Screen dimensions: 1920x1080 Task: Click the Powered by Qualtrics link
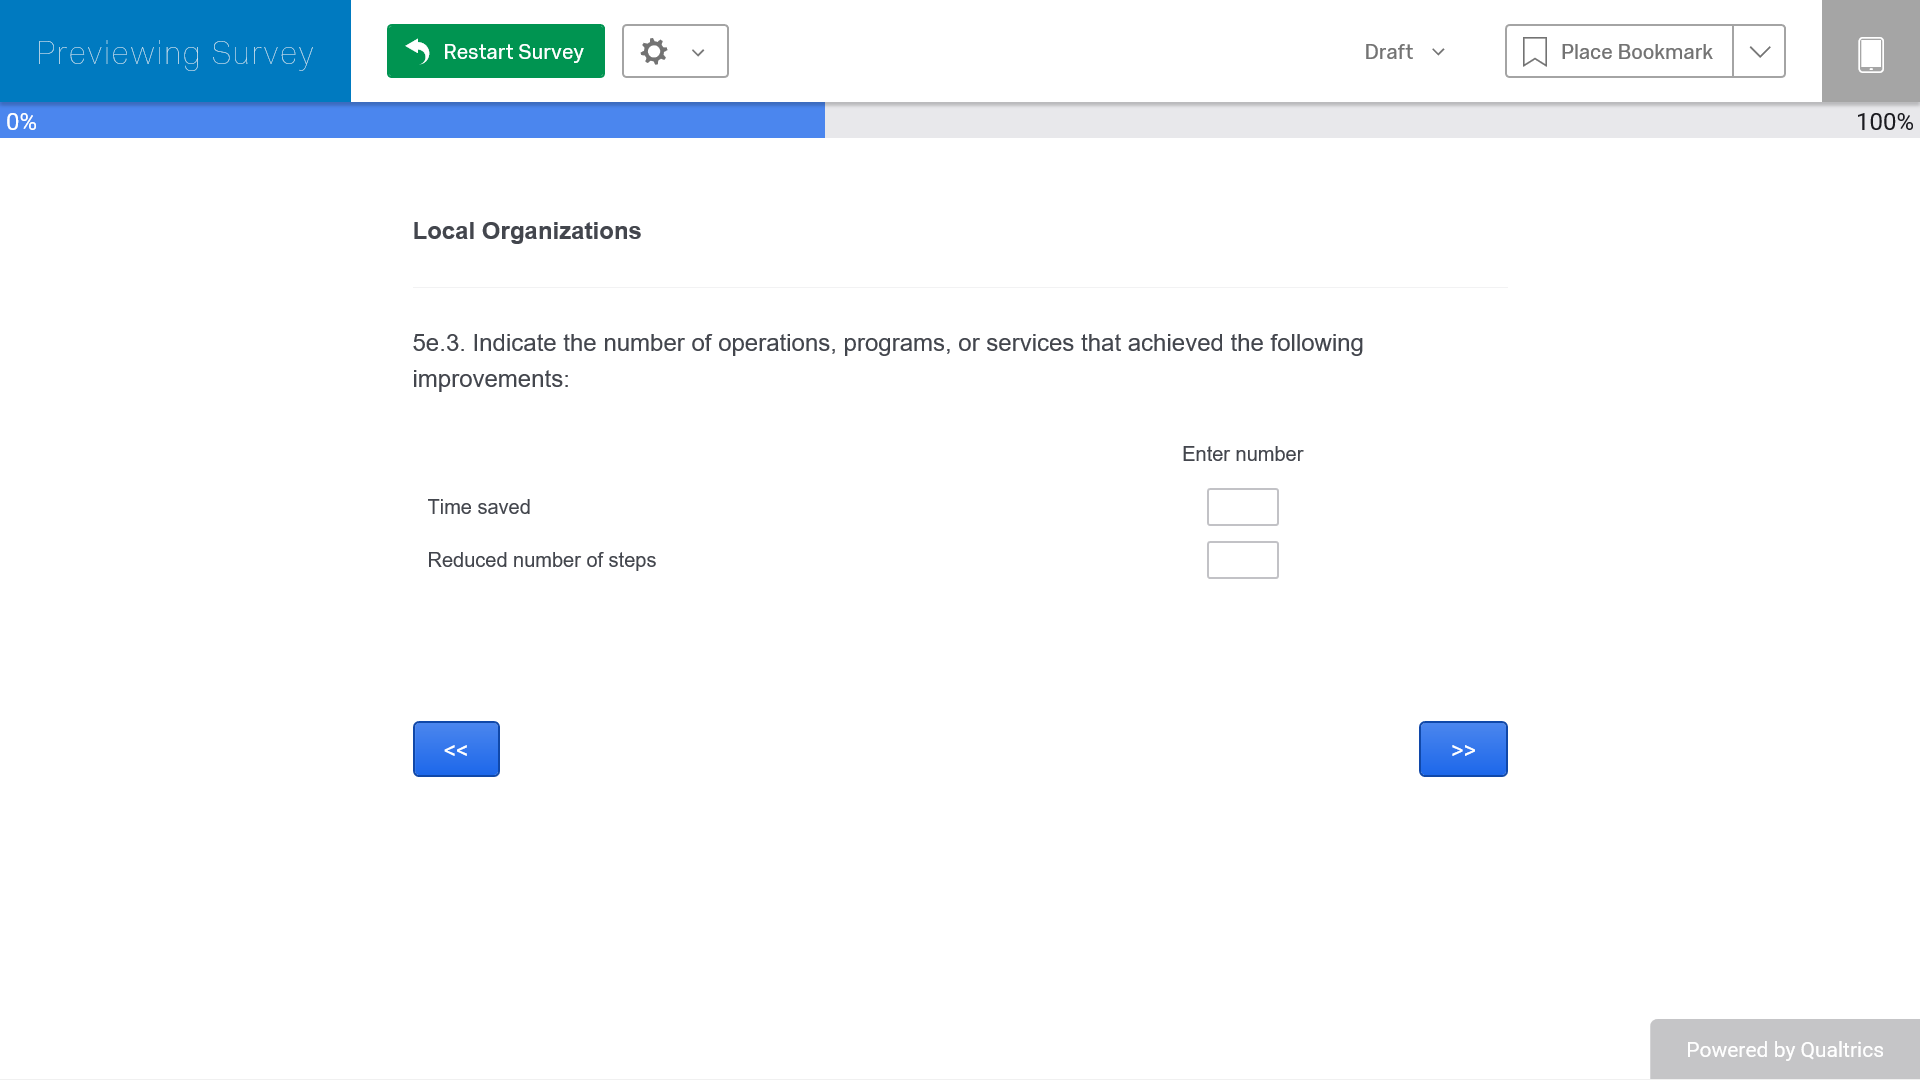coord(1784,1049)
